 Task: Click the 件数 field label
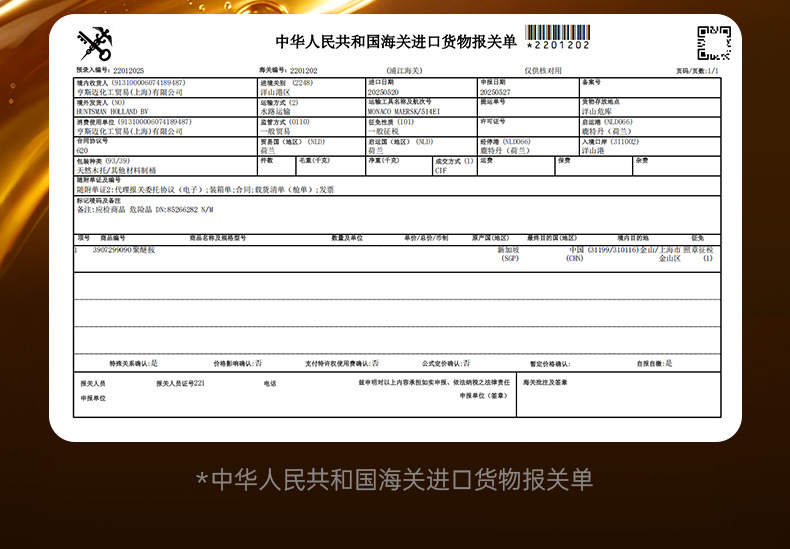pos(267,160)
